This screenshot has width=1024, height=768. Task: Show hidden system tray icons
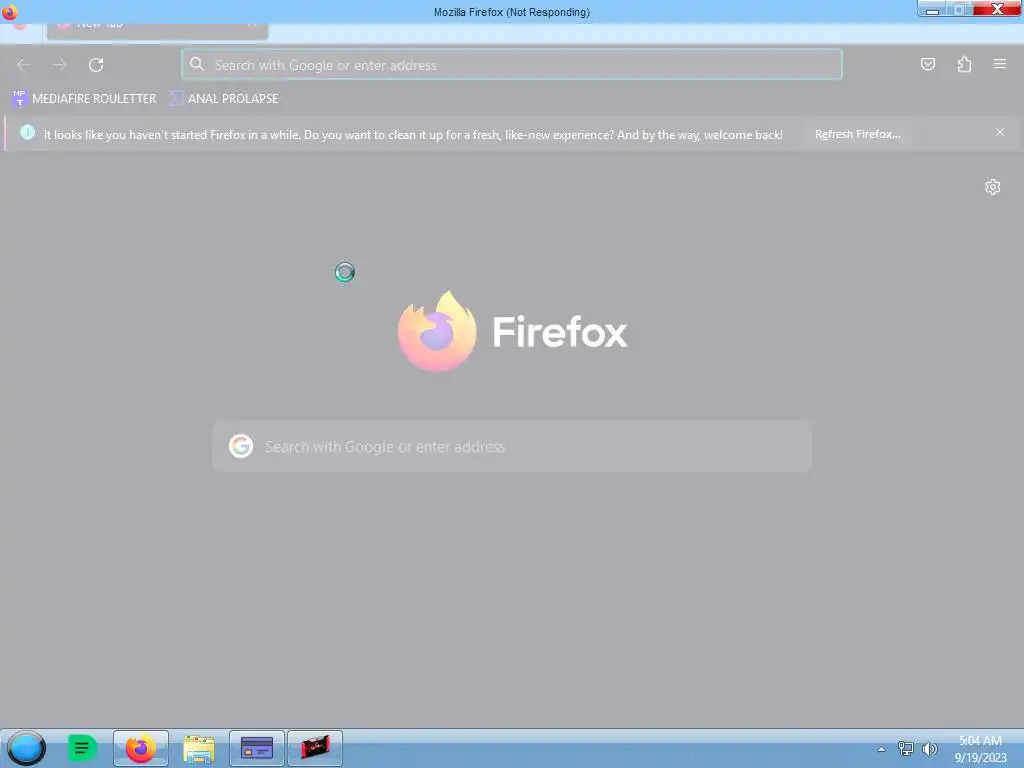(x=881, y=749)
